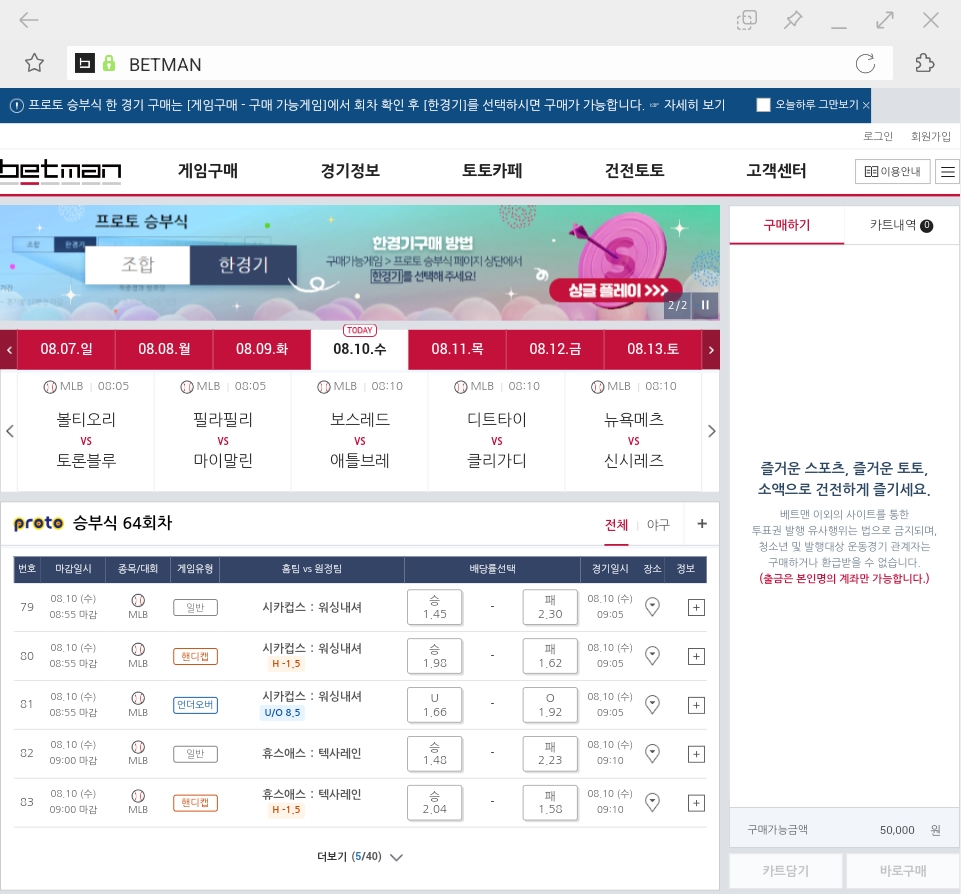Click 회원가입 link
Image resolution: width=961 pixels, height=894 pixels.
930,136
